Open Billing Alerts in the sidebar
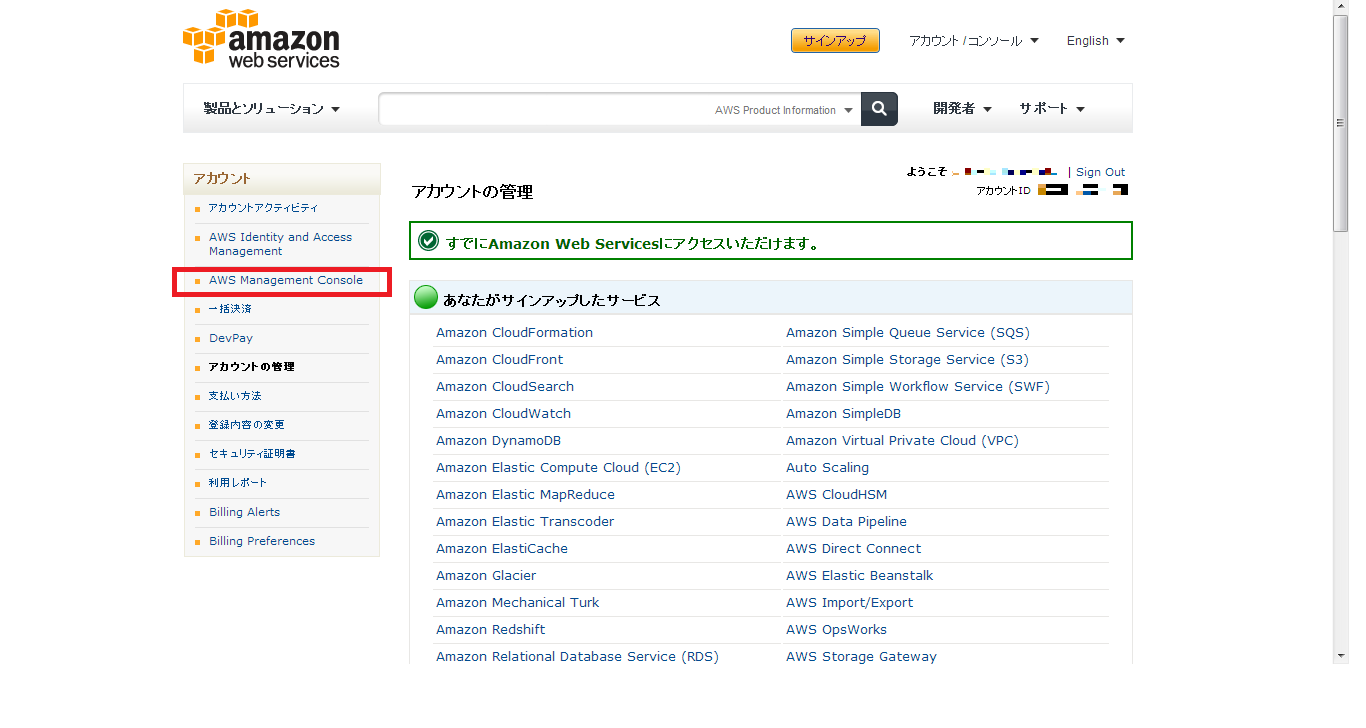Viewport: 1366px width, 728px height. pyautogui.click(x=245, y=512)
